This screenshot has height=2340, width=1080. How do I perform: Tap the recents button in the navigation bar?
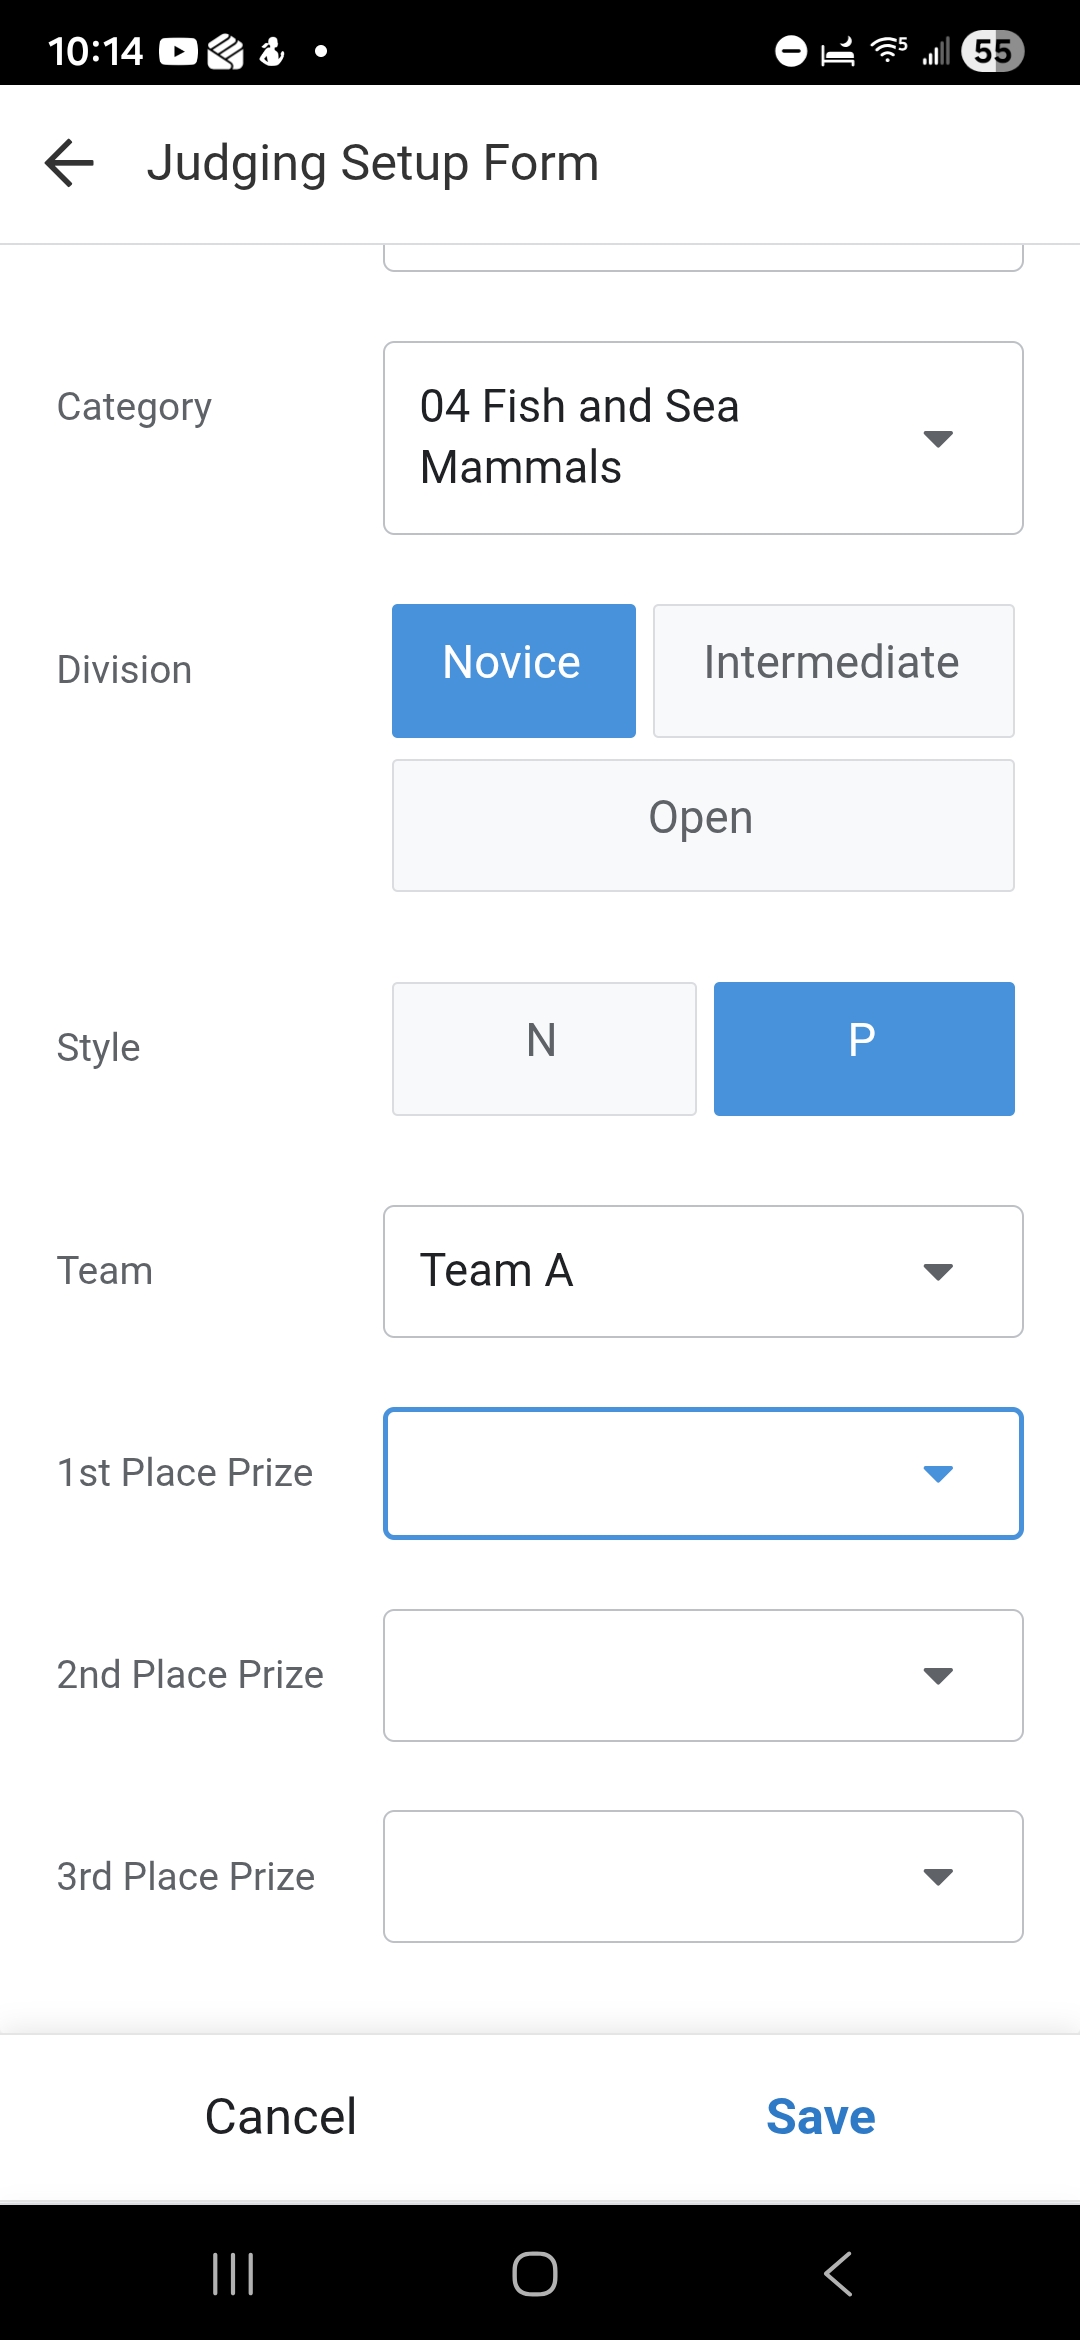click(x=232, y=2272)
